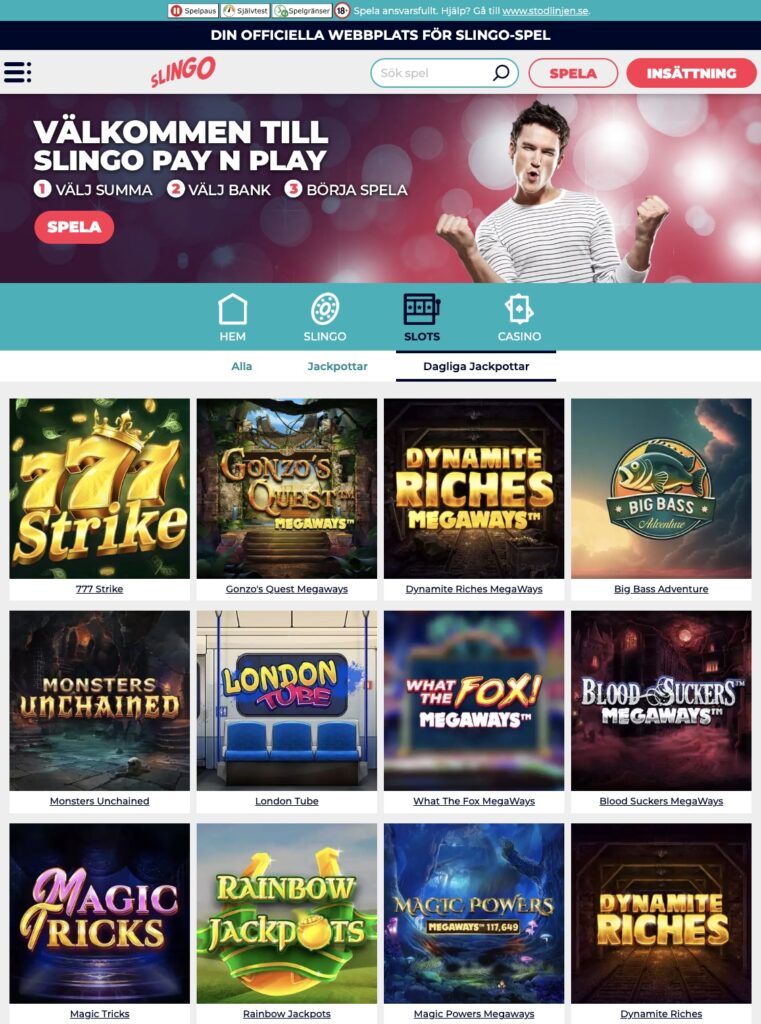The height and width of the screenshot is (1024, 761).
Task: Select the Dagliga Jackpottar tab
Action: [476, 366]
